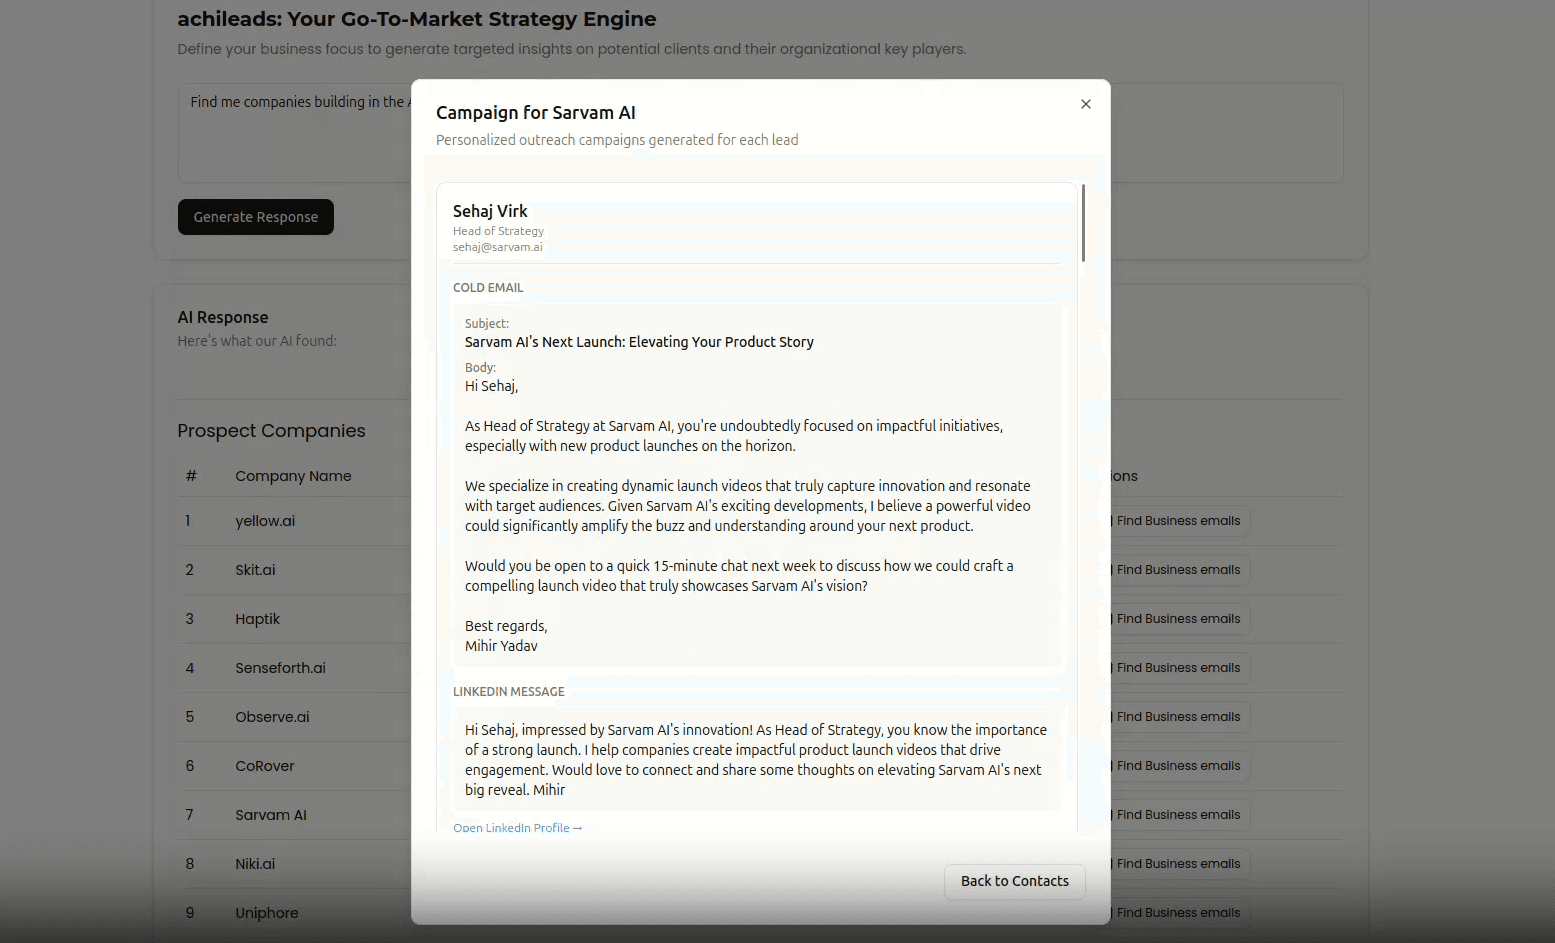Click the Sehaj Virk contact header
The width and height of the screenshot is (1555, 943).
pos(490,211)
